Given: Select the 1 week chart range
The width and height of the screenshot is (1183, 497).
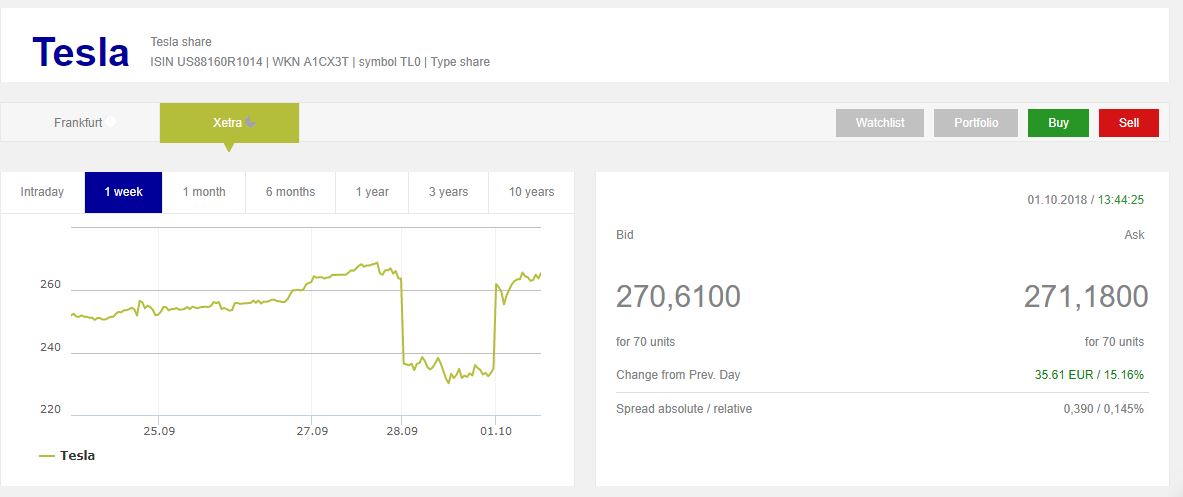Looking at the screenshot, I should (x=124, y=192).
